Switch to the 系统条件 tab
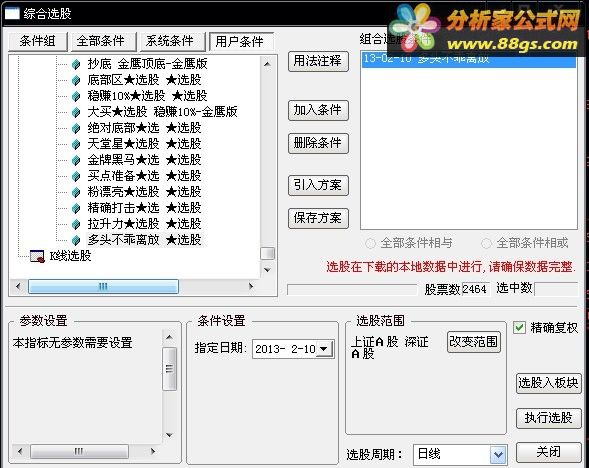 [170, 41]
